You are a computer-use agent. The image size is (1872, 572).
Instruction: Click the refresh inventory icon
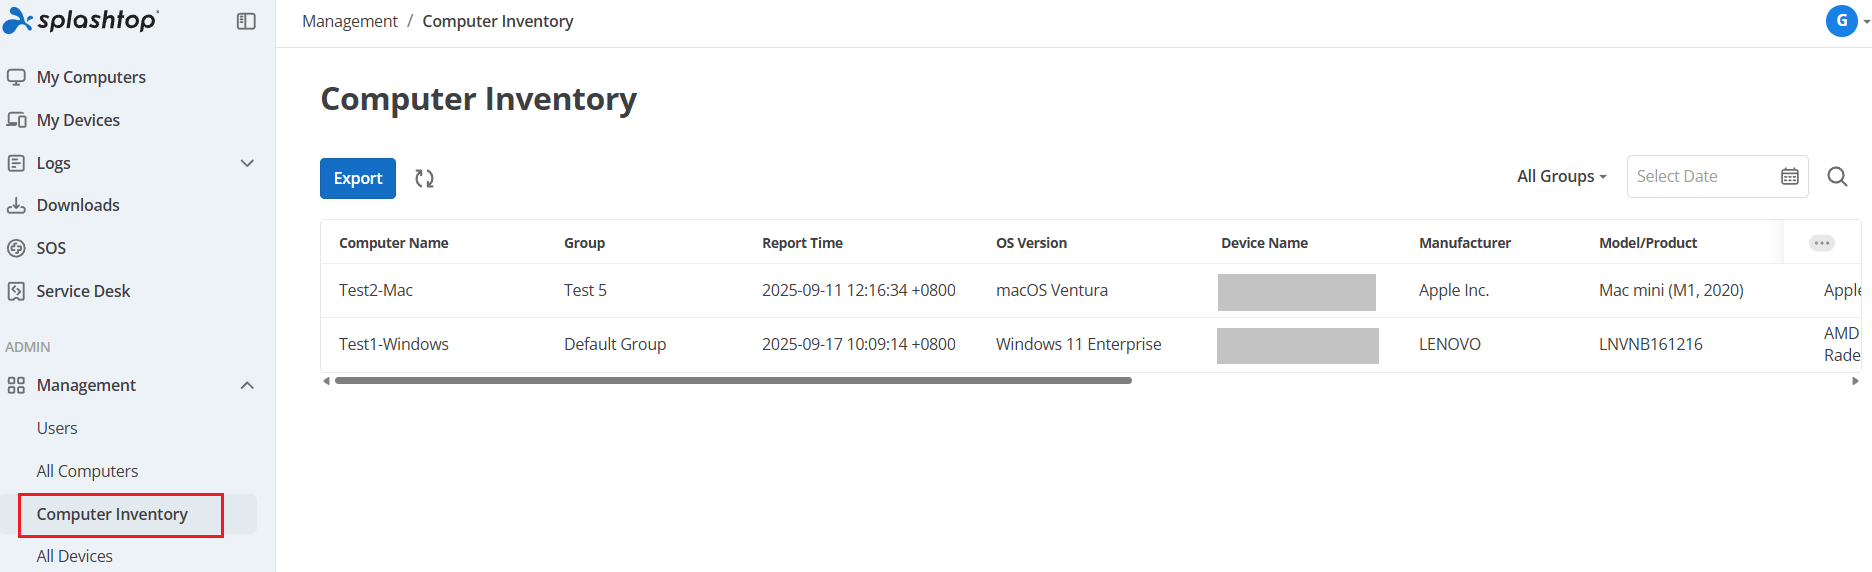pyautogui.click(x=425, y=178)
